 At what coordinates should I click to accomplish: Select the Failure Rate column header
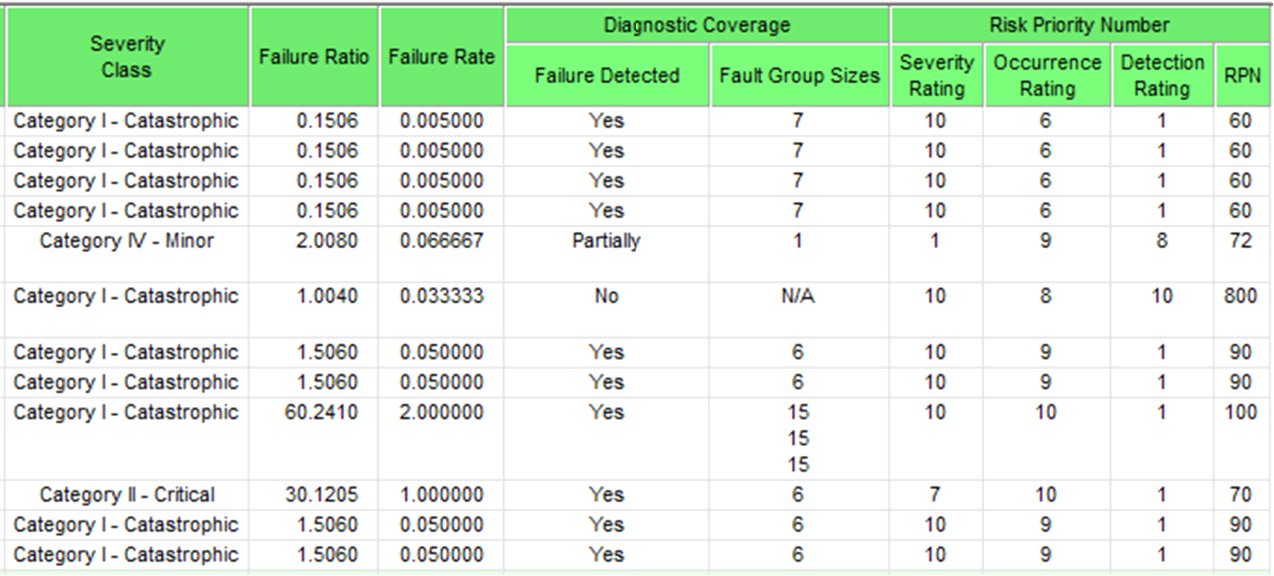click(x=441, y=57)
